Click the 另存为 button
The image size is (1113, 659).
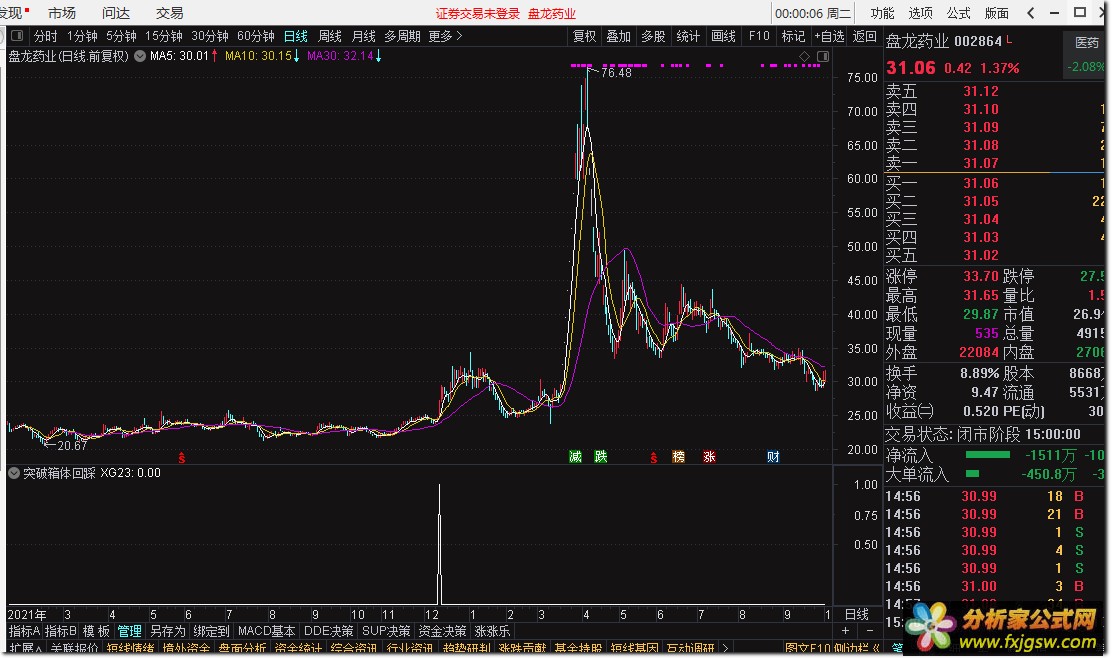(168, 631)
